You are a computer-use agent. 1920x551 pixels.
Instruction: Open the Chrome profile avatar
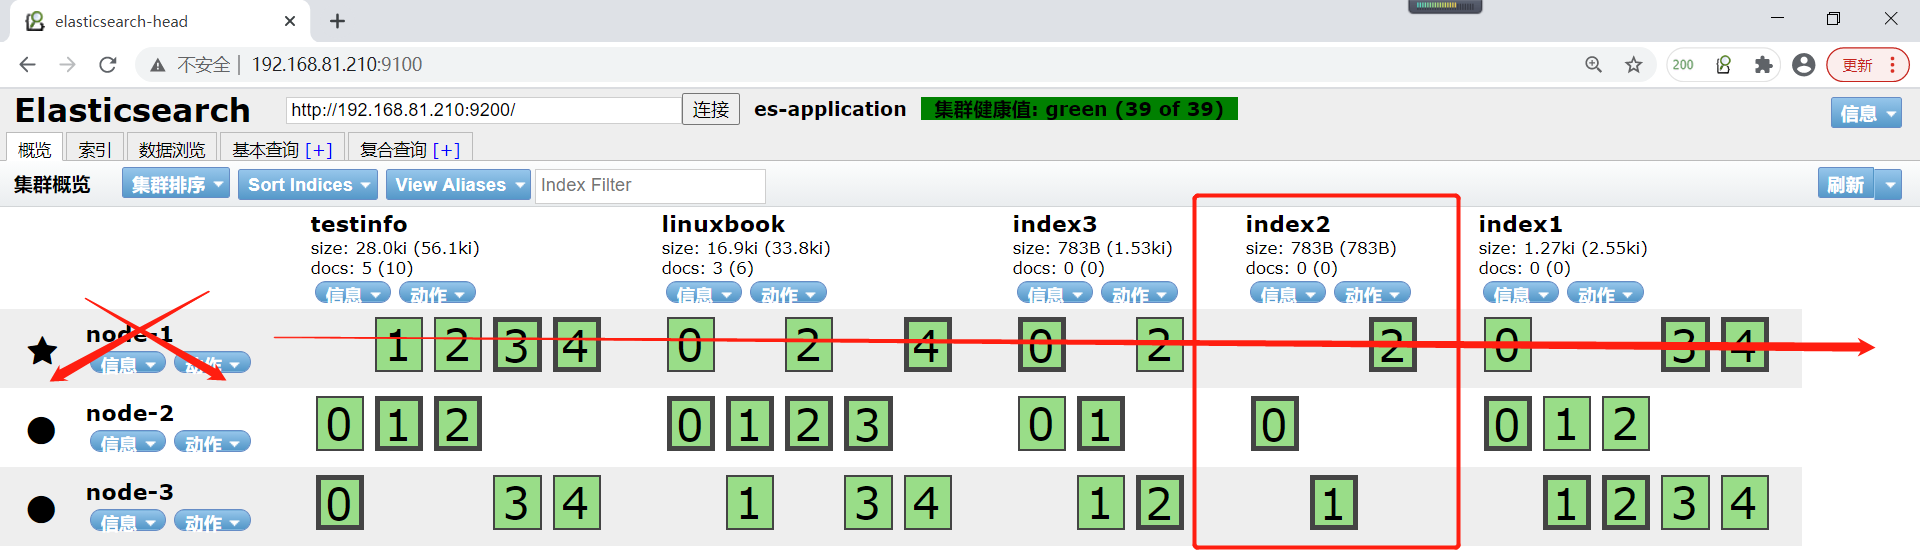pos(1804,65)
